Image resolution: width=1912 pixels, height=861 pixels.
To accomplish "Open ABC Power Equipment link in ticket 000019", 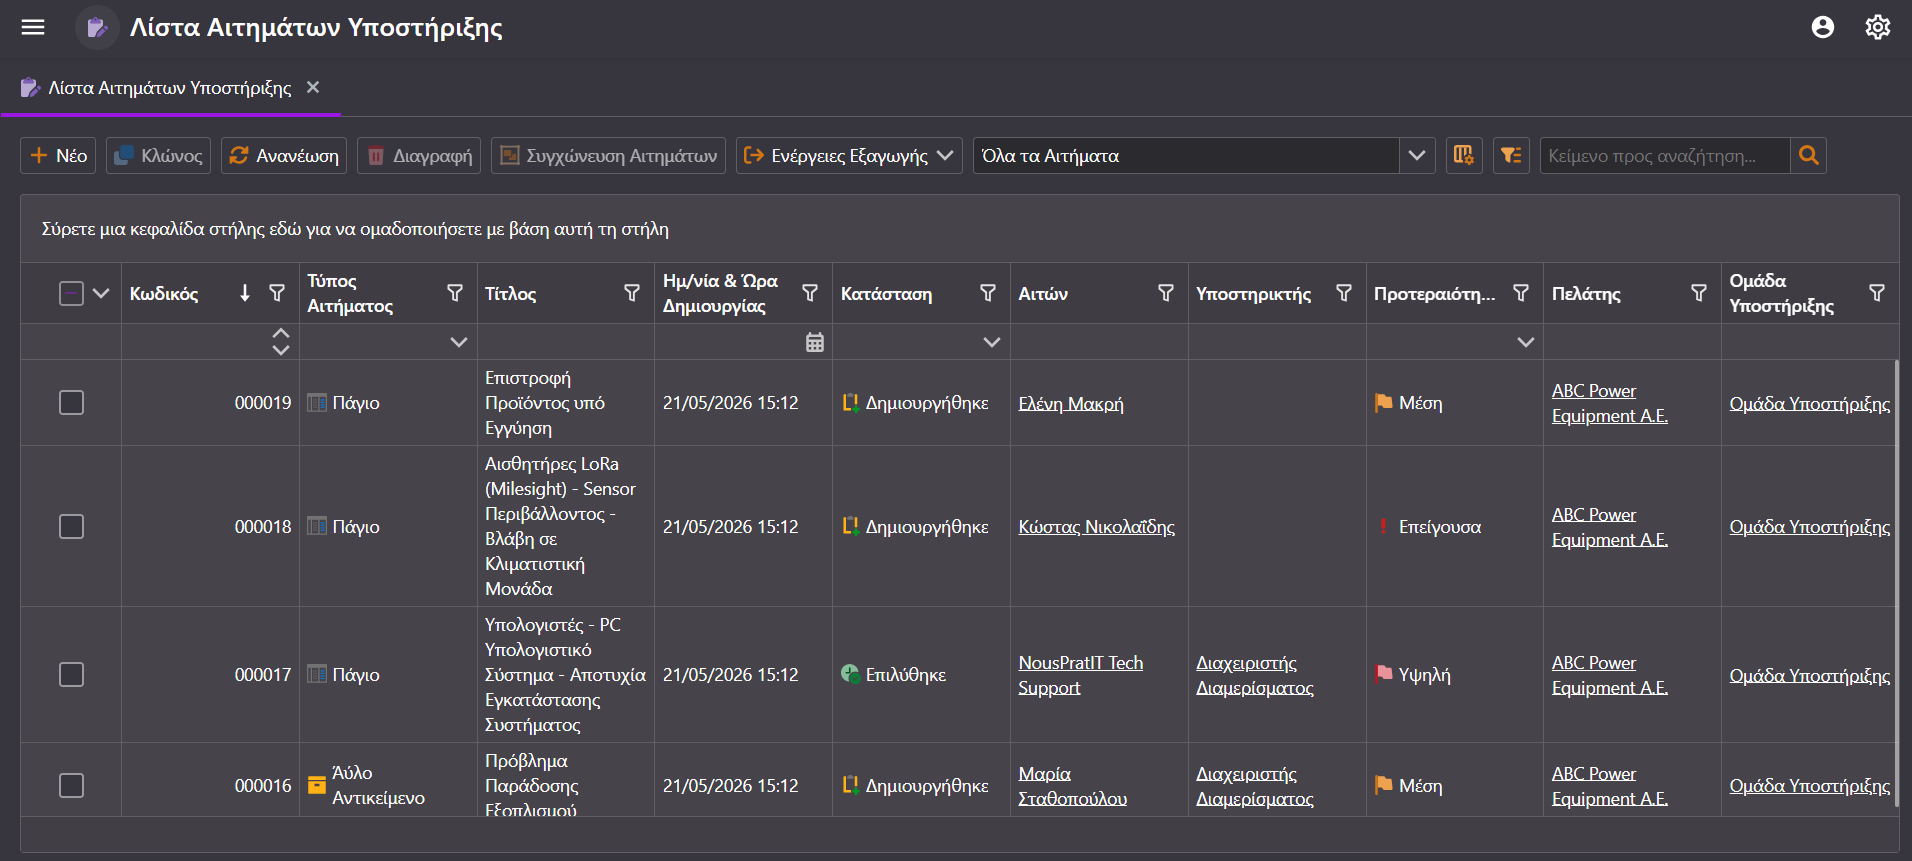I will pyautogui.click(x=1609, y=403).
